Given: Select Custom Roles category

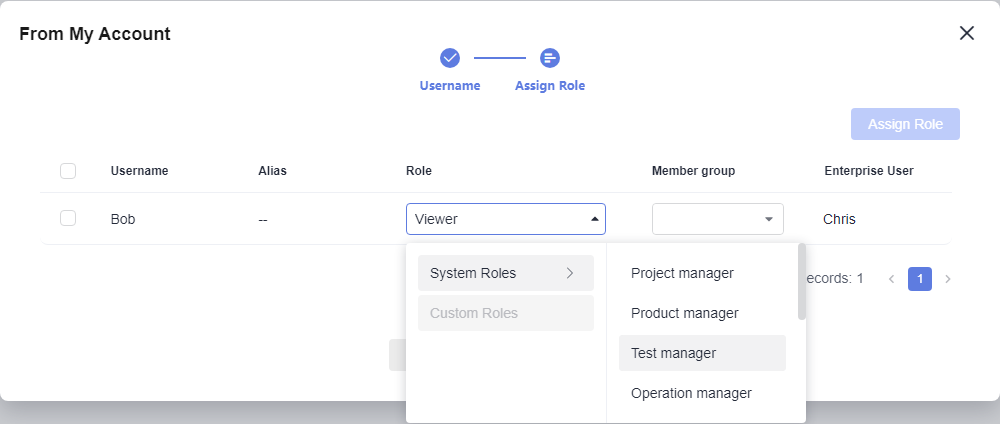Looking at the screenshot, I should click(506, 313).
